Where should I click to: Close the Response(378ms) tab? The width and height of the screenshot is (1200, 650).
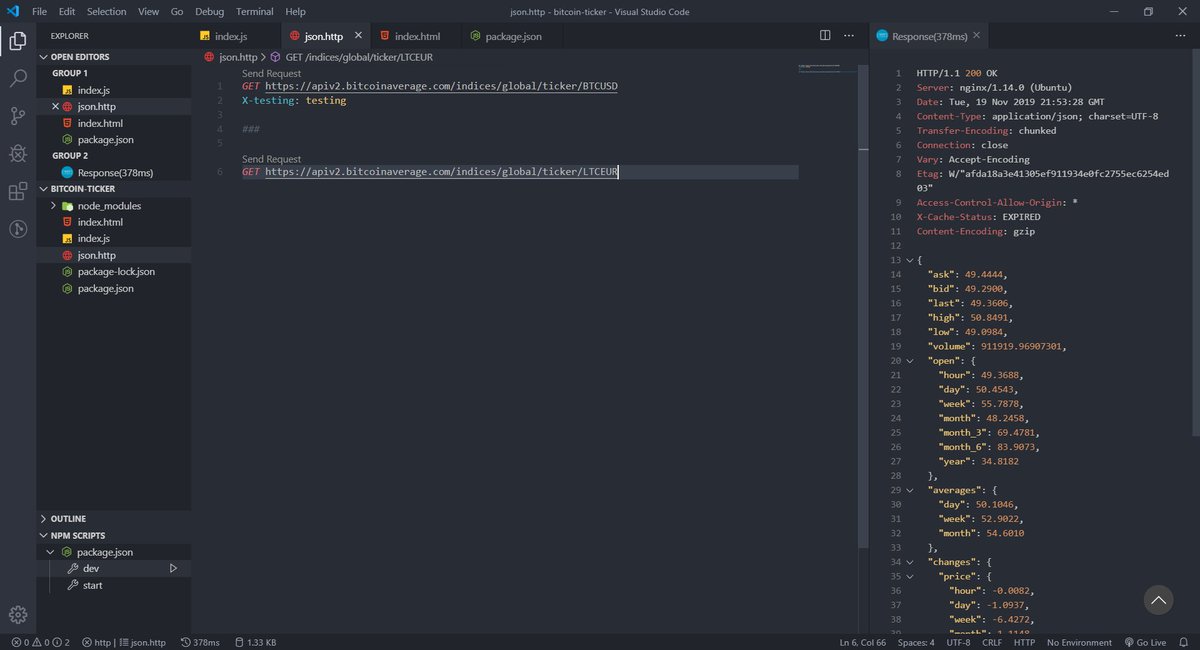976,36
